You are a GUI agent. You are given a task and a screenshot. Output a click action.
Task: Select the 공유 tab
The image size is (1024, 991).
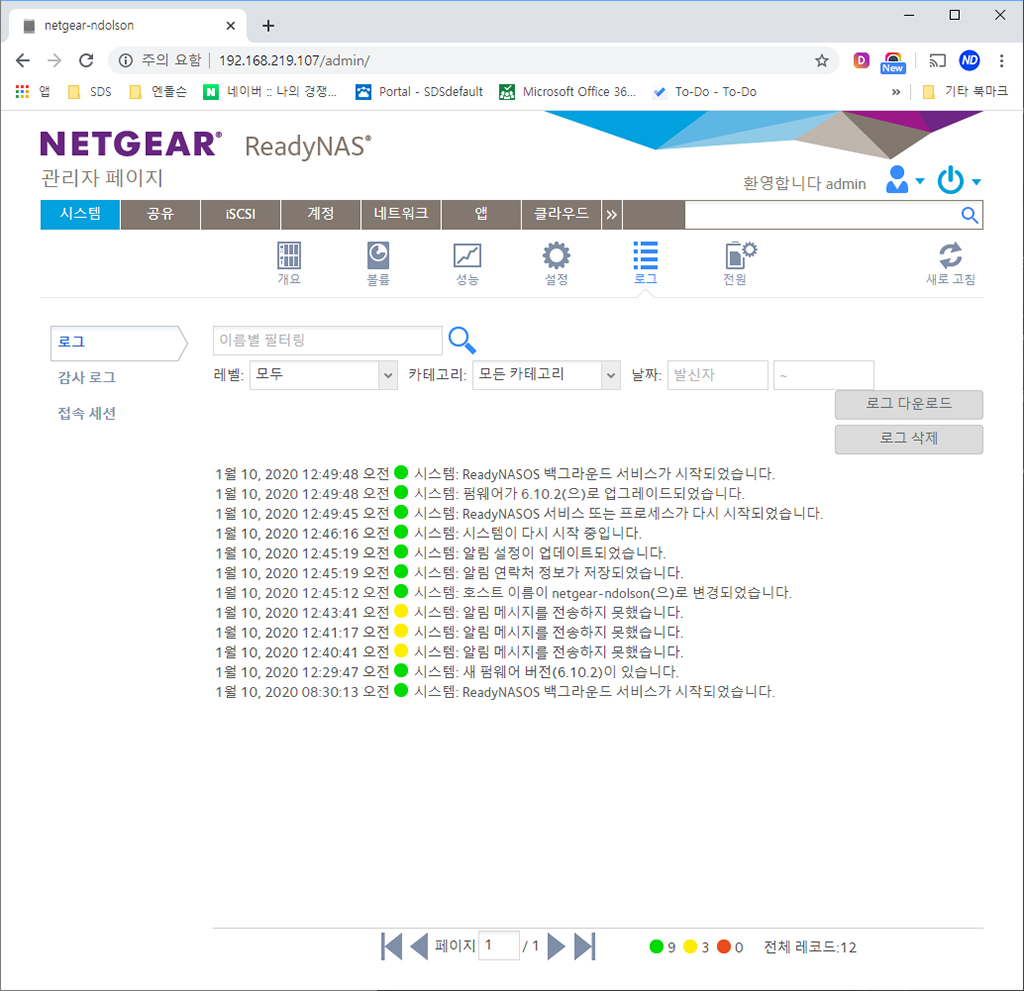tap(161, 215)
